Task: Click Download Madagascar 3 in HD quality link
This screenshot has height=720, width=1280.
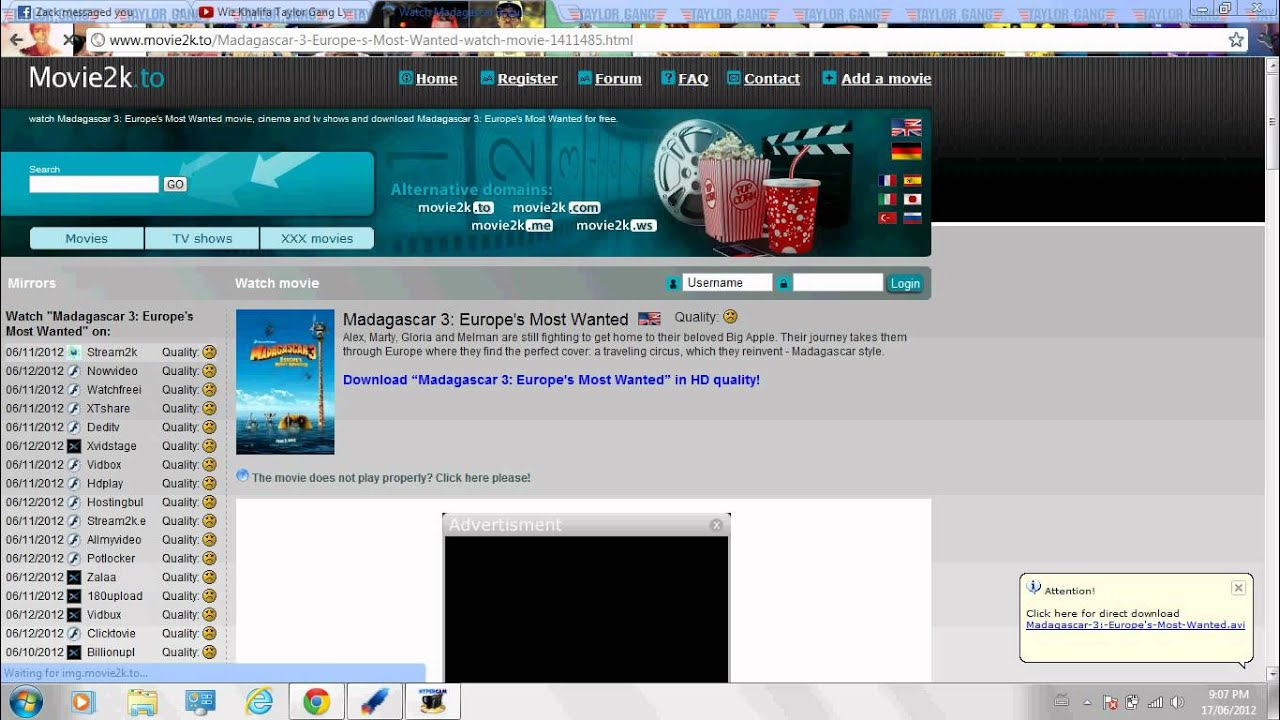Action: (x=551, y=380)
